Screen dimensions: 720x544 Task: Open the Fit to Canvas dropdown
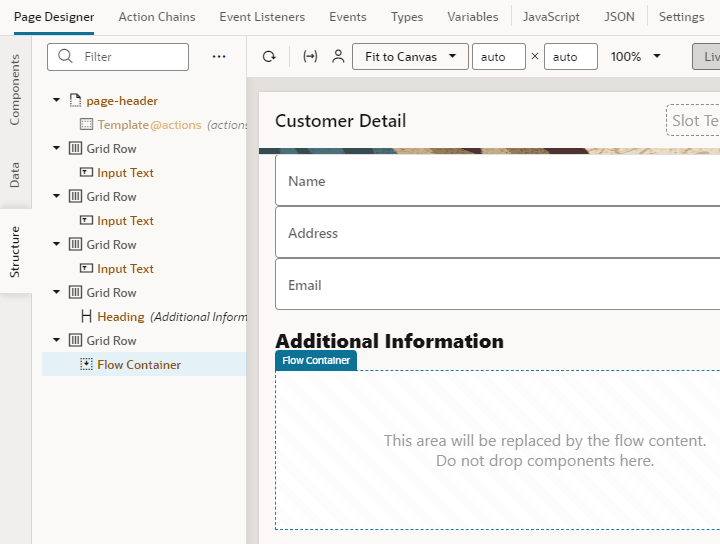[410, 57]
